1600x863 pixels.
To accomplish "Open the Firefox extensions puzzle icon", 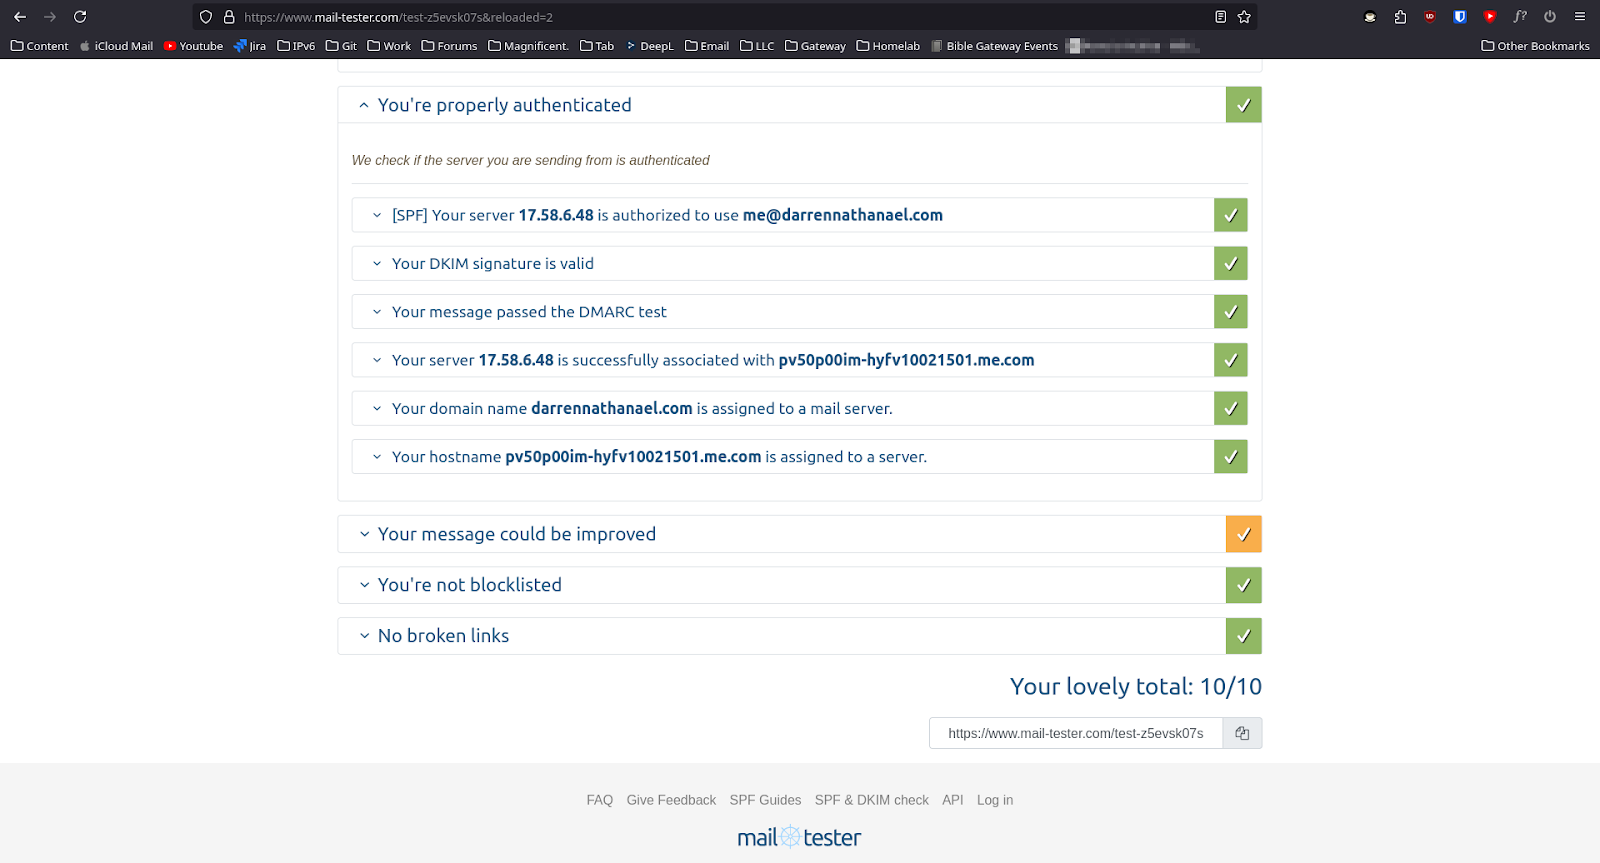I will [x=1400, y=17].
